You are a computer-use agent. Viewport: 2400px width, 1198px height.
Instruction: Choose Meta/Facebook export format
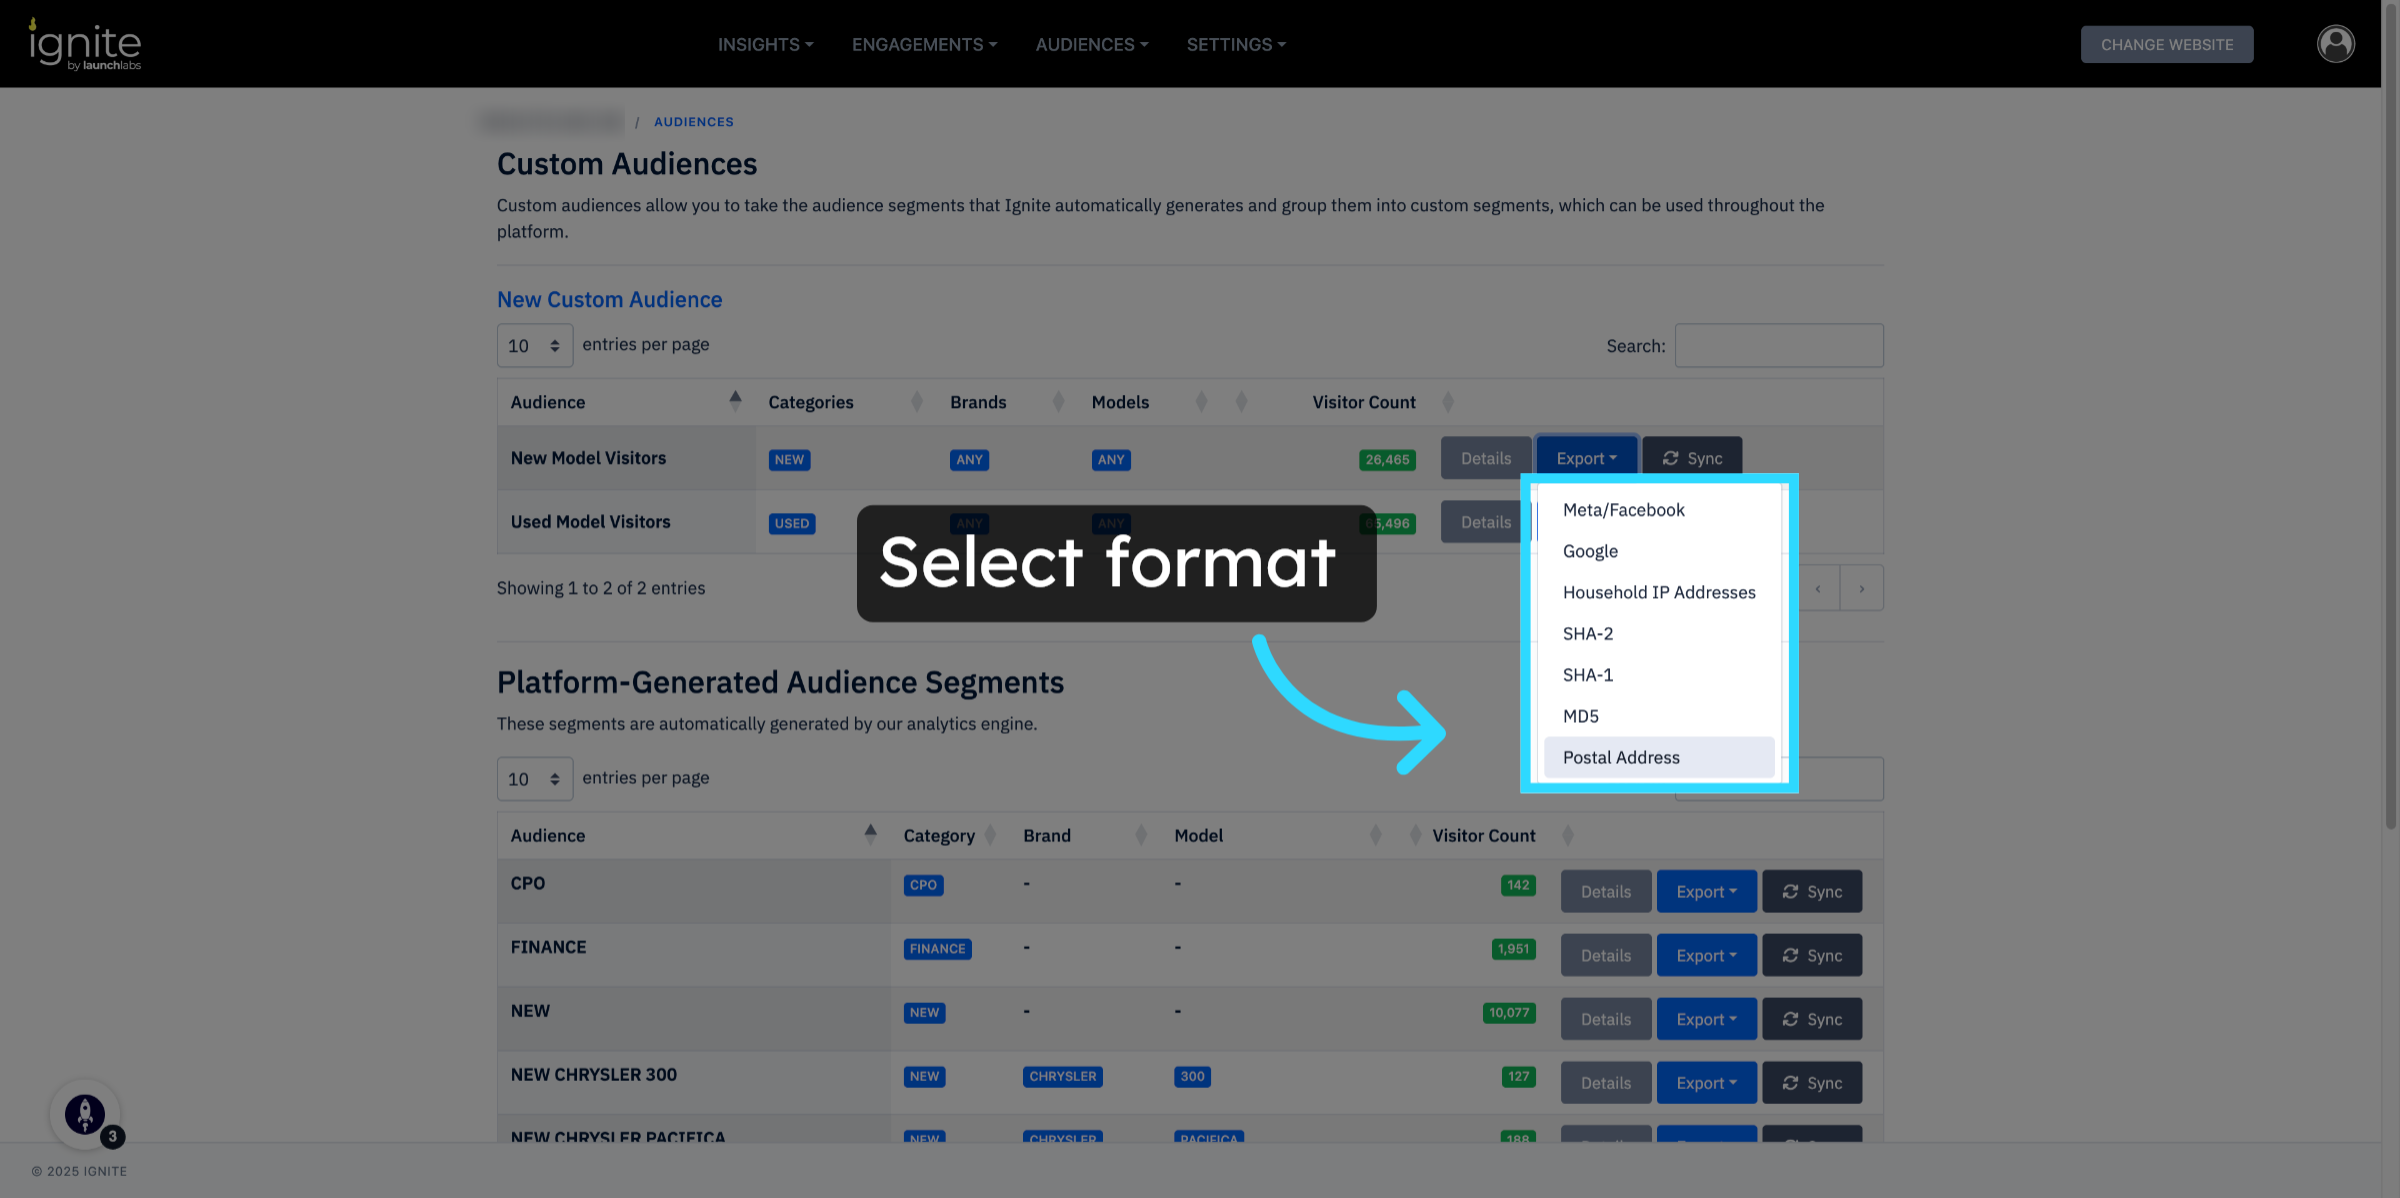1623,510
